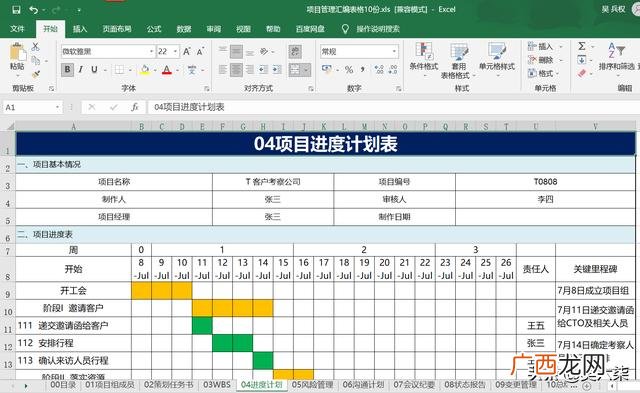
Task: Switch to 00目录 sheet tab
Action: click(x=63, y=384)
